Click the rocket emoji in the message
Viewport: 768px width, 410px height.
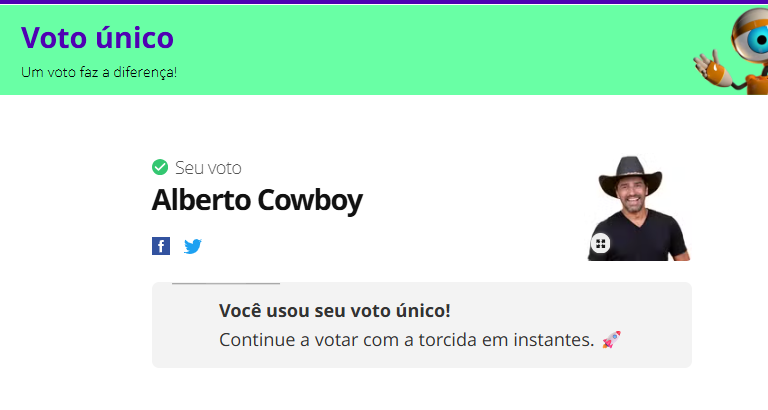point(612,340)
